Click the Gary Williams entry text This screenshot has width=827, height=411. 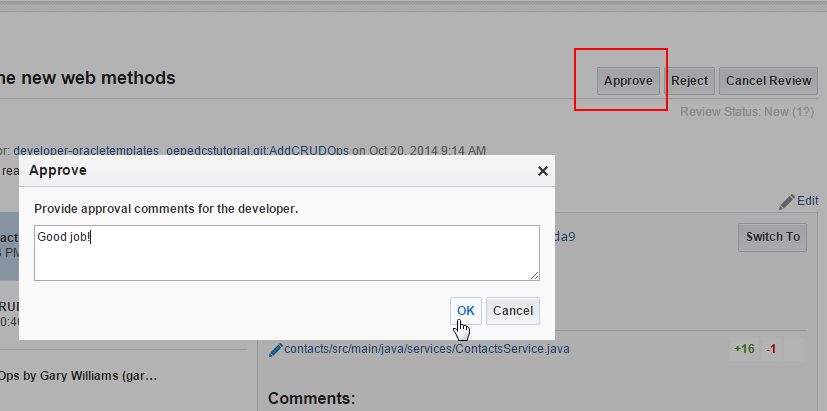pyautogui.click(x=79, y=376)
